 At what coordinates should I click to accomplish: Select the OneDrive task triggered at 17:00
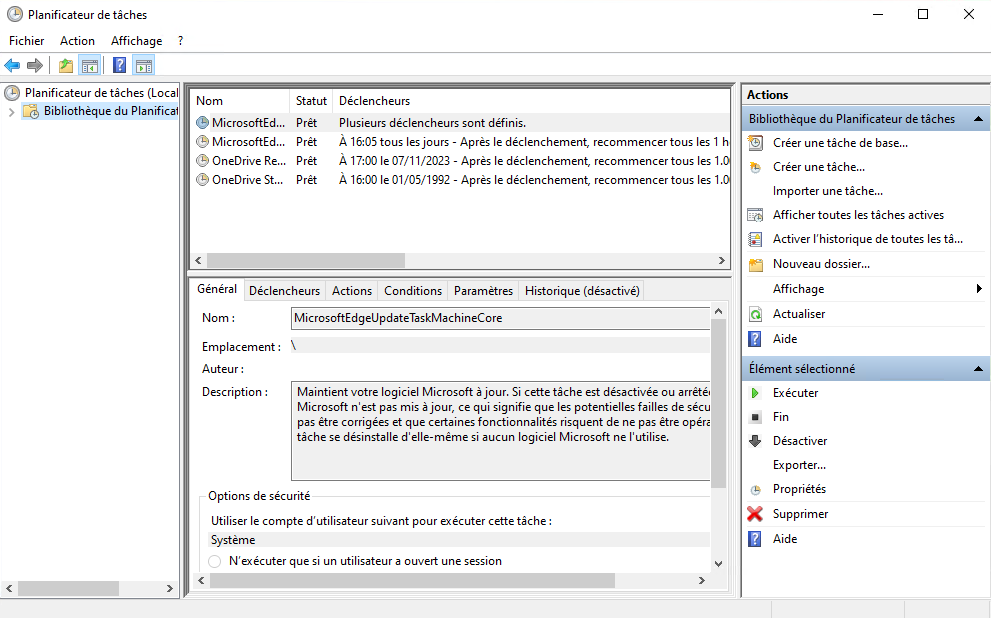click(x=250, y=161)
